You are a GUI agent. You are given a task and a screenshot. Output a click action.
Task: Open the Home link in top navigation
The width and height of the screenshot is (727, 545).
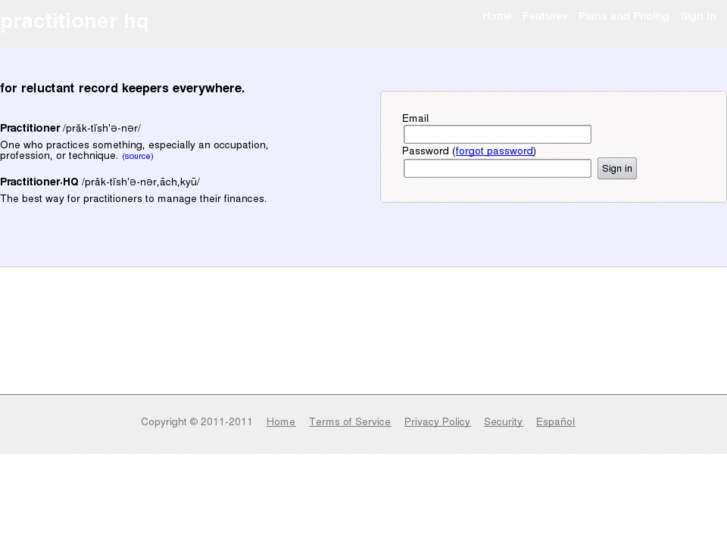pyautogui.click(x=497, y=16)
